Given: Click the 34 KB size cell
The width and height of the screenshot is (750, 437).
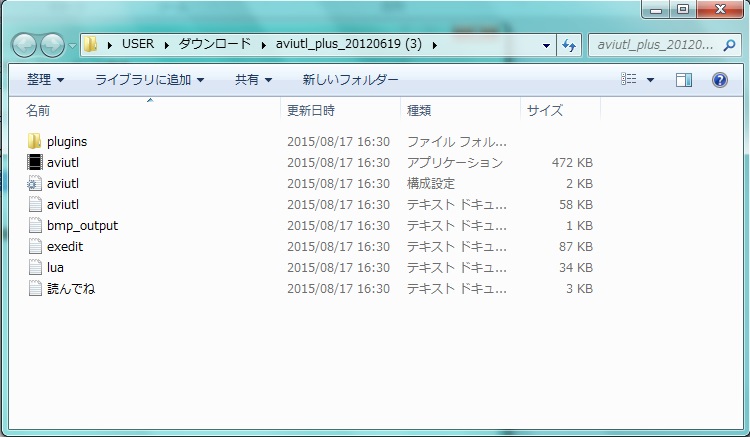Looking at the screenshot, I should pyautogui.click(x=576, y=268).
